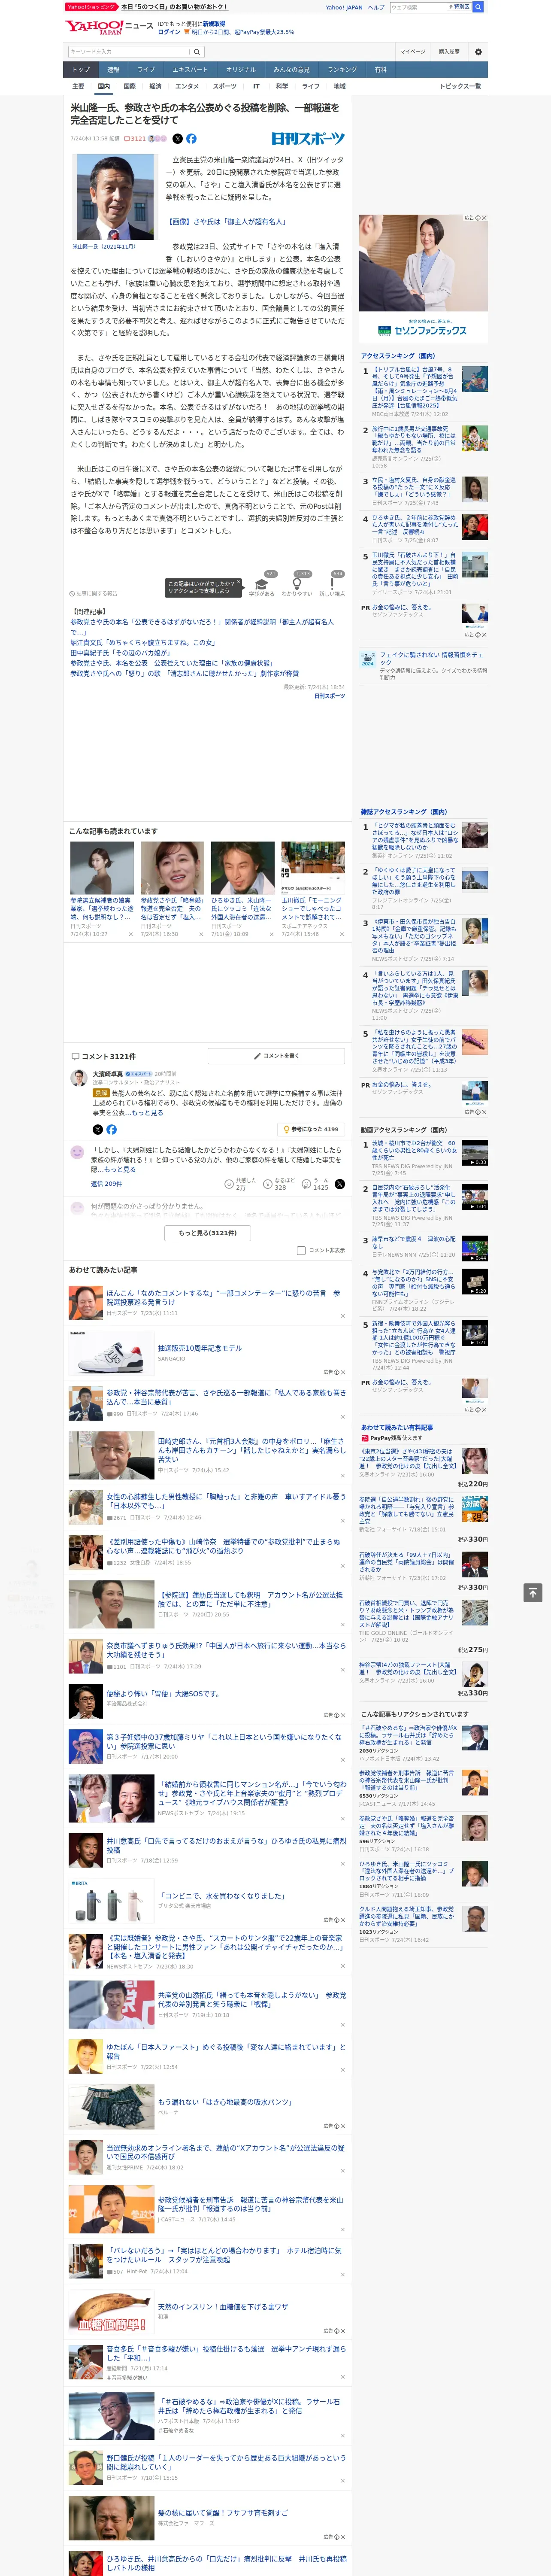Screen dimensions: 551x2576
Task: Share the 返信 209件 comment on X
Action: click(x=340, y=1184)
